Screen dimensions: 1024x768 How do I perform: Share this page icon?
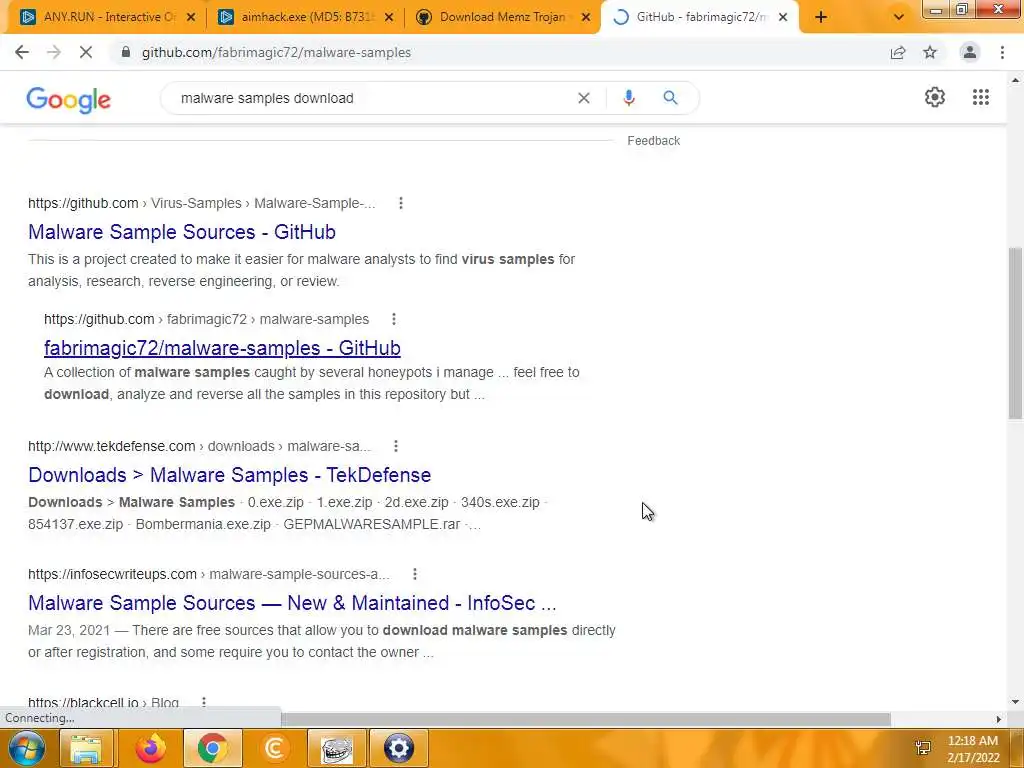898,52
